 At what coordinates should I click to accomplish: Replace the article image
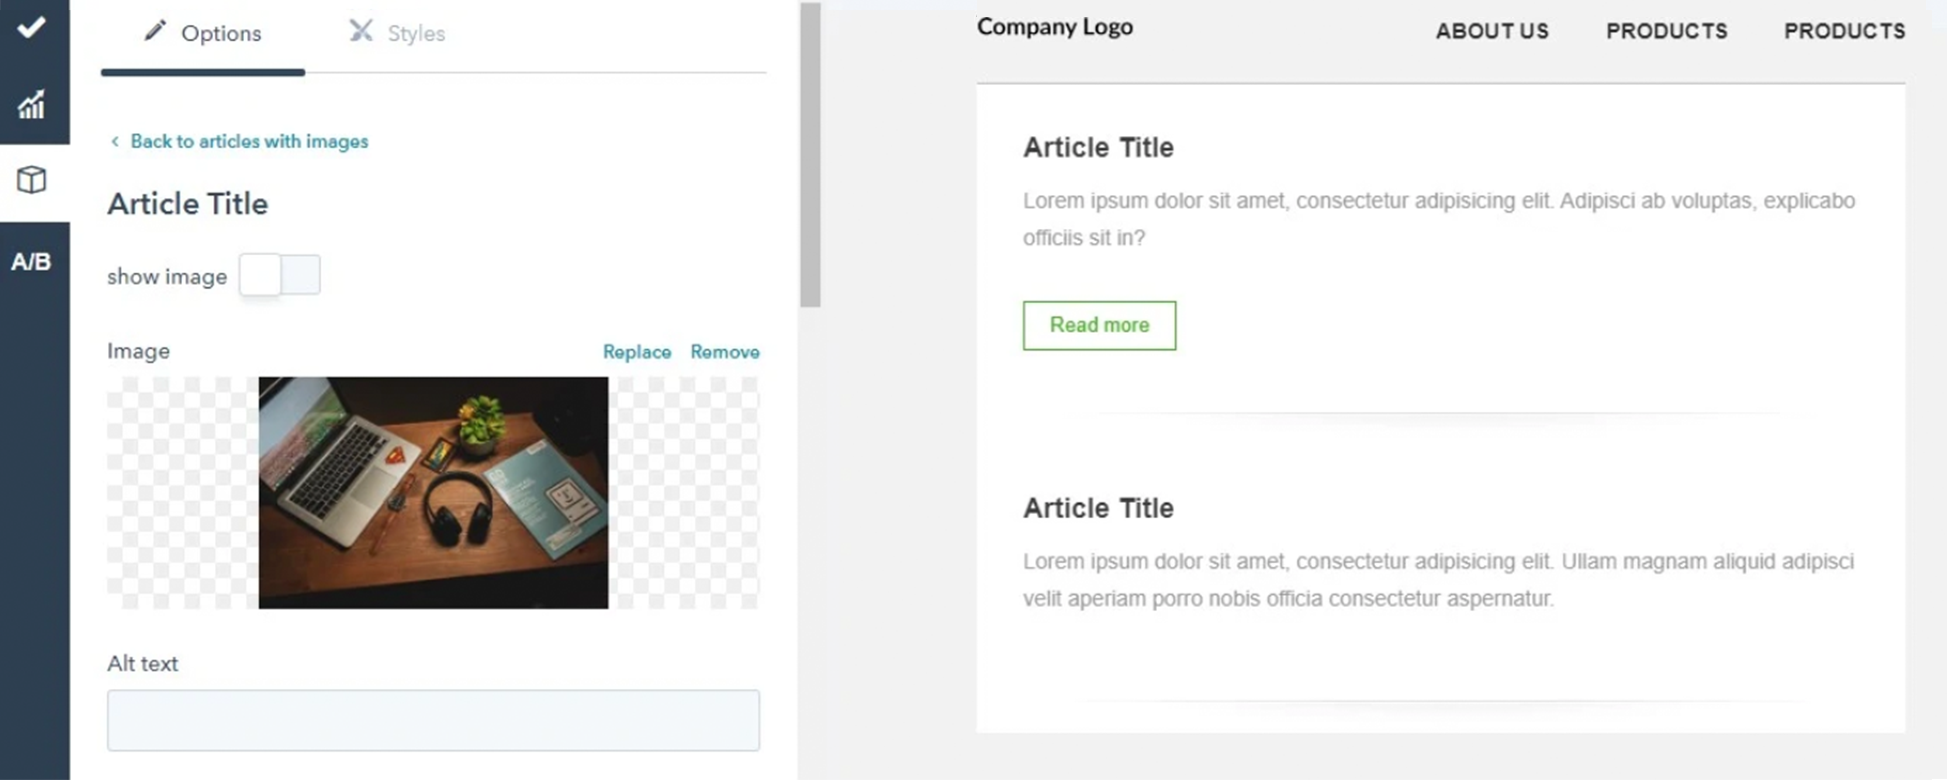[637, 352]
